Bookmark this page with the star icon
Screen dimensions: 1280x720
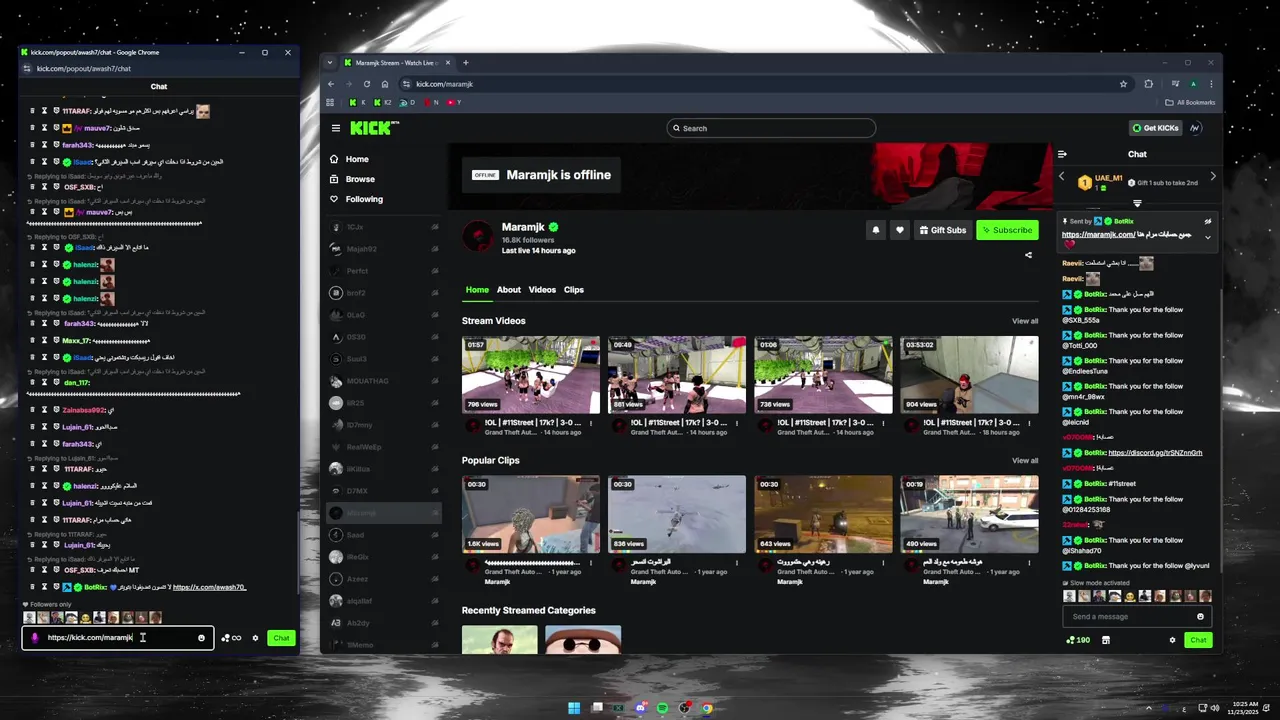point(1124,84)
